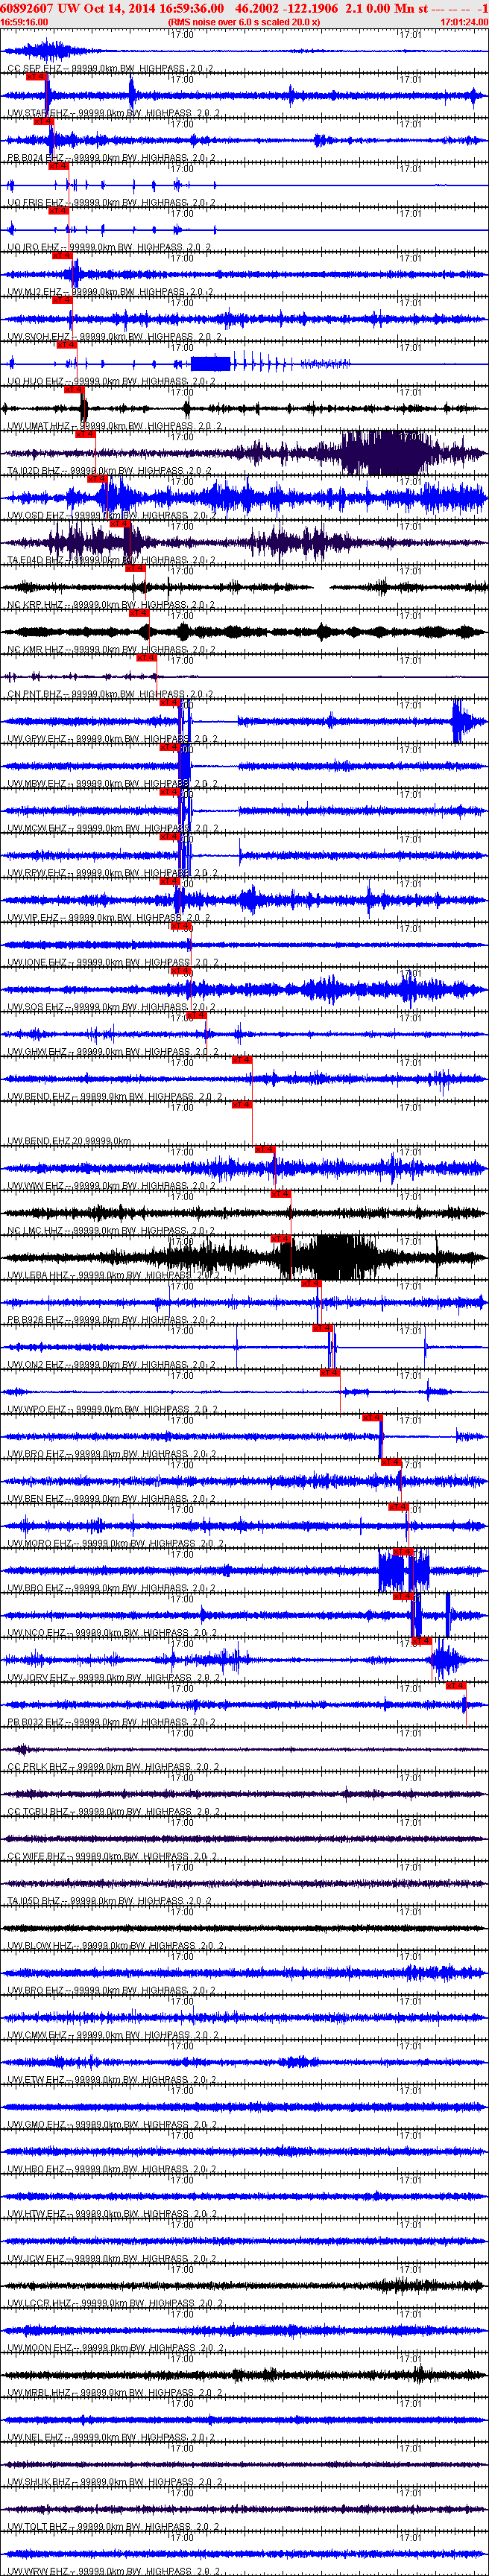The width and height of the screenshot is (489, 2576).
Task: Click red pick marker on CC SEP trace
Action: click(x=36, y=76)
